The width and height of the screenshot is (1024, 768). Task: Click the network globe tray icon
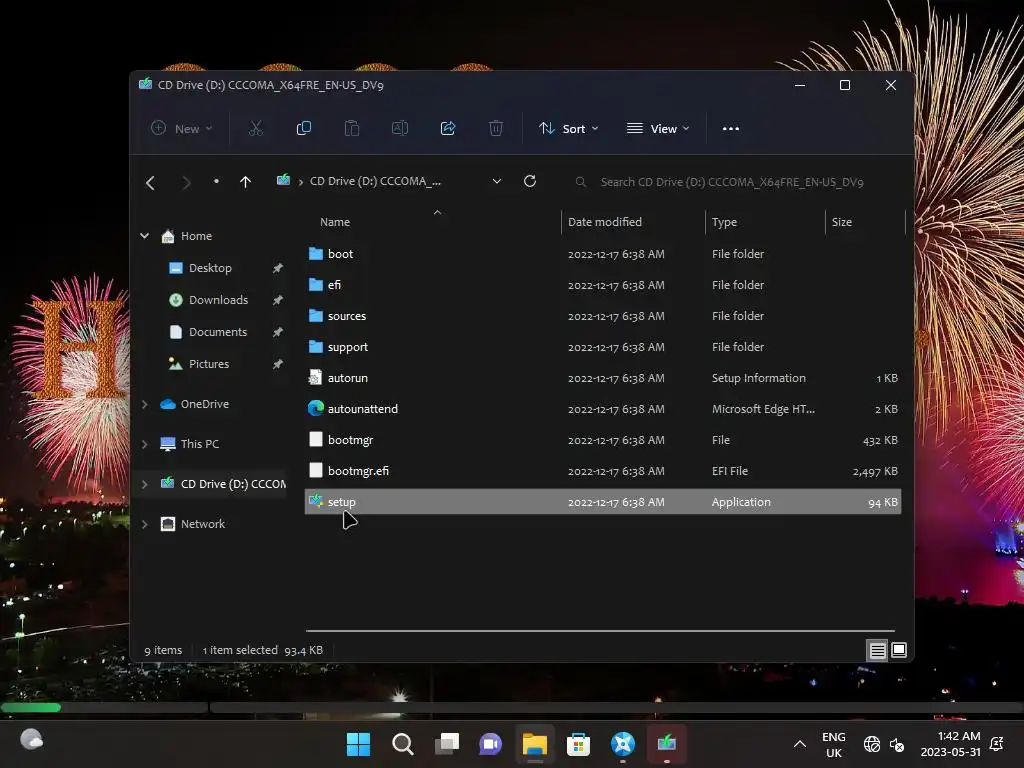coord(872,744)
